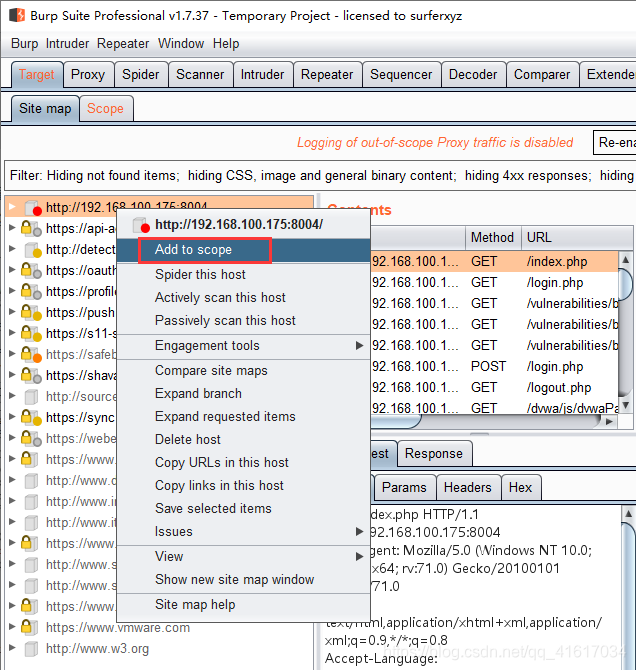Choose Save selected items
The image size is (636, 670).
click(x=243, y=508)
